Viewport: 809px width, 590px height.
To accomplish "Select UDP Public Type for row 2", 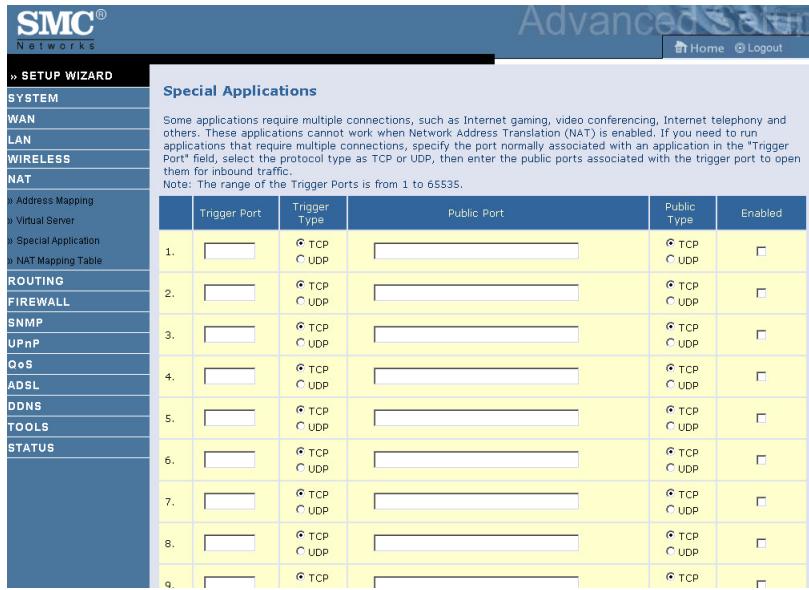I will pos(670,301).
